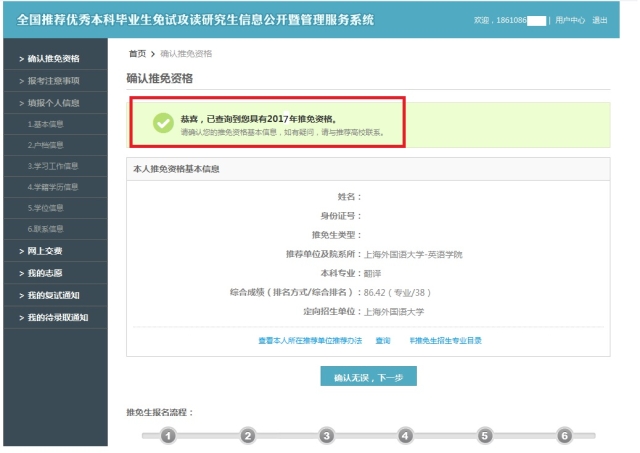Click step 3 circle in registration flow
Image resolution: width=640 pixels, height=453 pixels.
click(326, 436)
